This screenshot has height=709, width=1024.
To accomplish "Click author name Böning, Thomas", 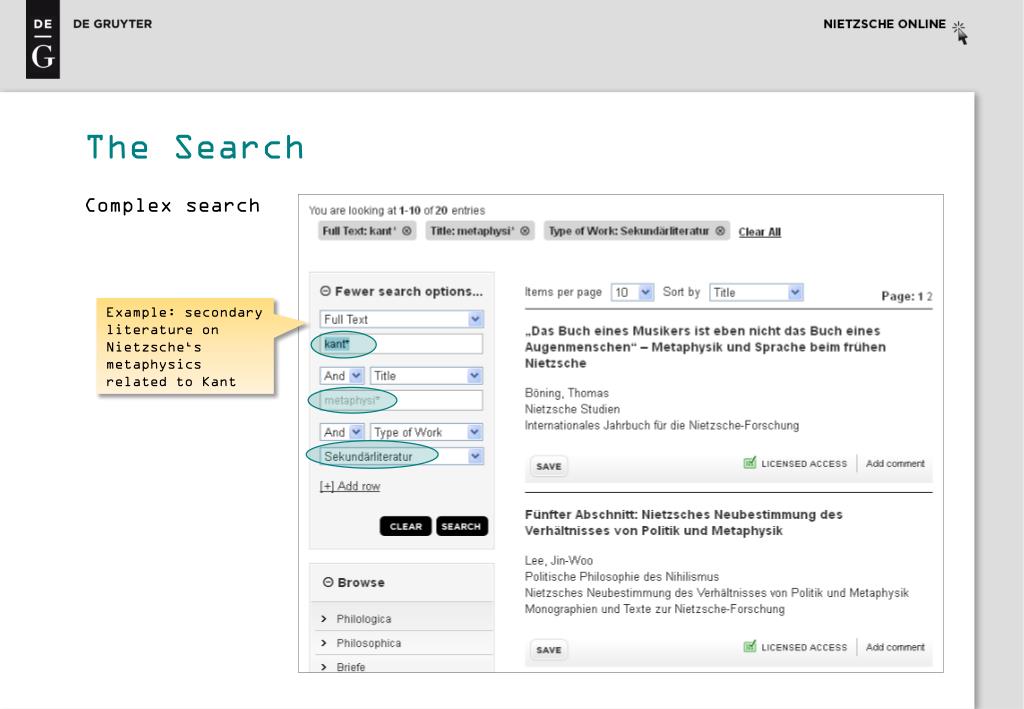I will tap(566, 393).
